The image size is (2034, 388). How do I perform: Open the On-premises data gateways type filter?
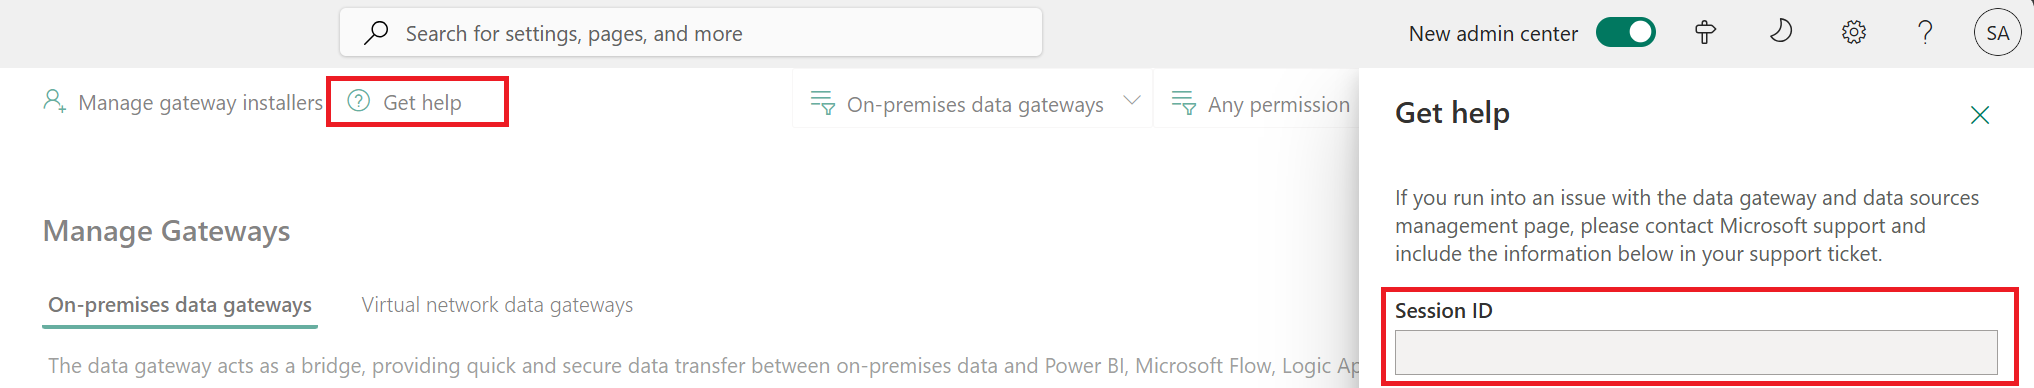[x=974, y=104]
